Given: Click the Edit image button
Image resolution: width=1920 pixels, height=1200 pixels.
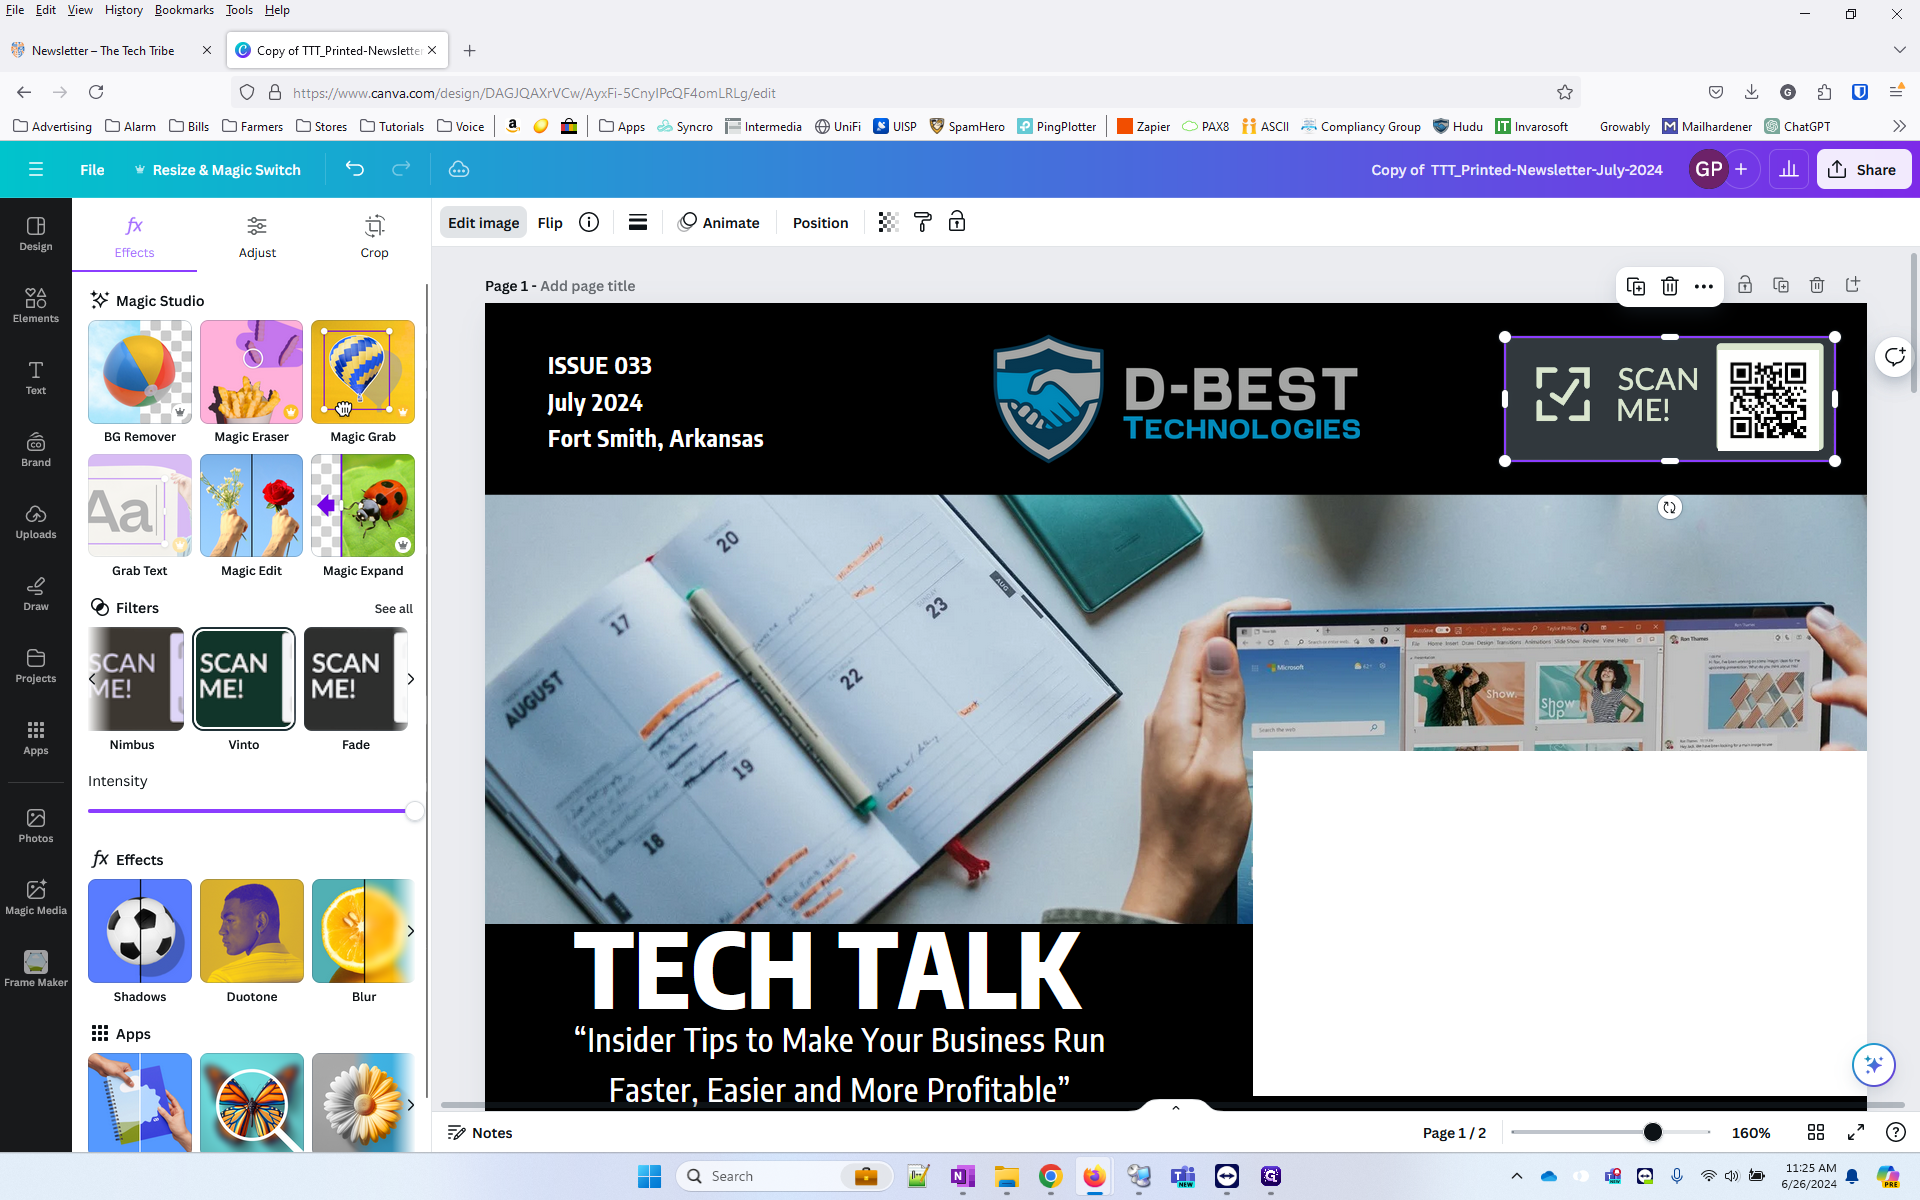Looking at the screenshot, I should (483, 222).
